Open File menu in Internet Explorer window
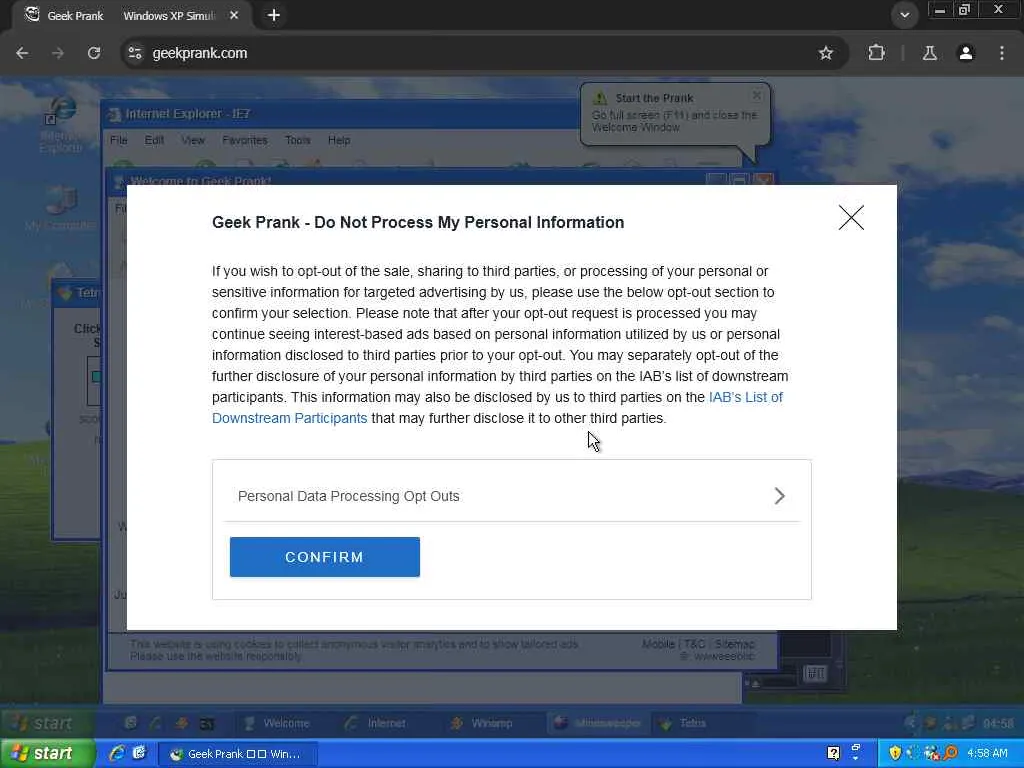 pos(118,140)
